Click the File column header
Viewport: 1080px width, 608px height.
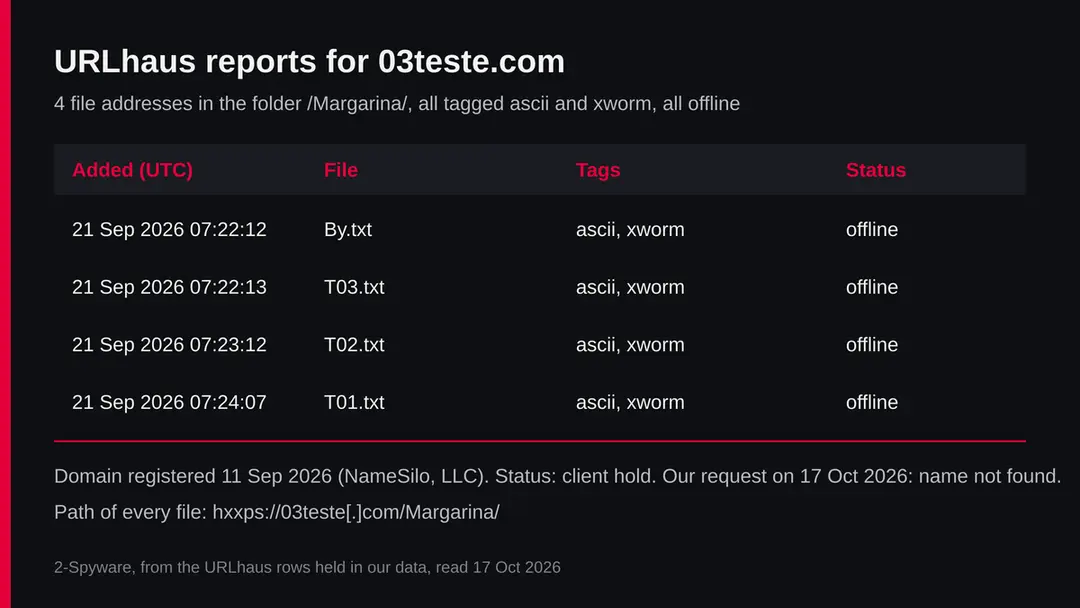pos(341,170)
